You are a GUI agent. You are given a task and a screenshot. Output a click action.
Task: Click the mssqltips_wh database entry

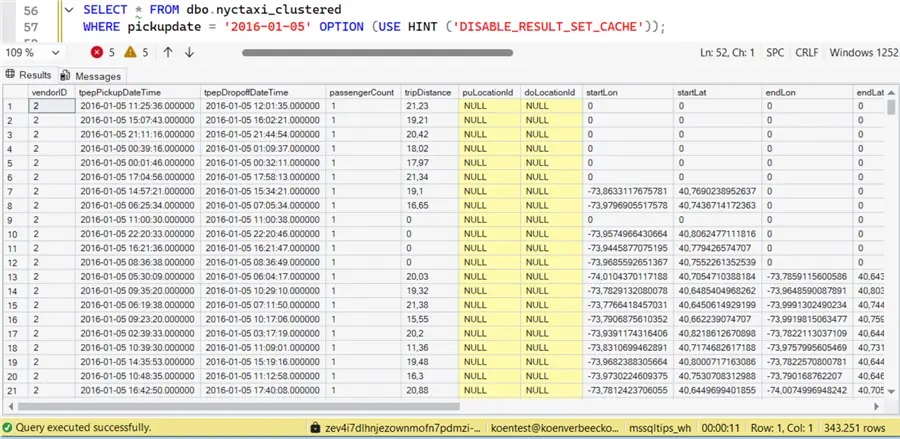(658, 428)
